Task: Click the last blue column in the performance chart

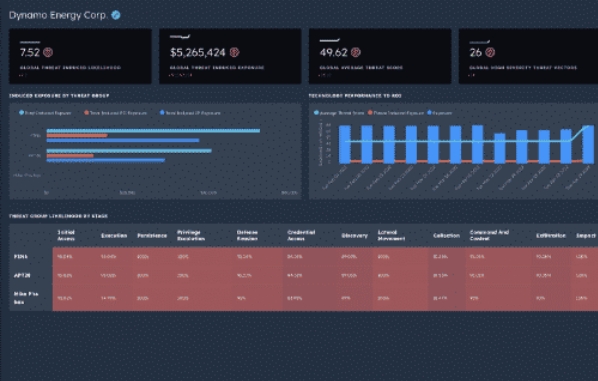Action: click(588, 144)
